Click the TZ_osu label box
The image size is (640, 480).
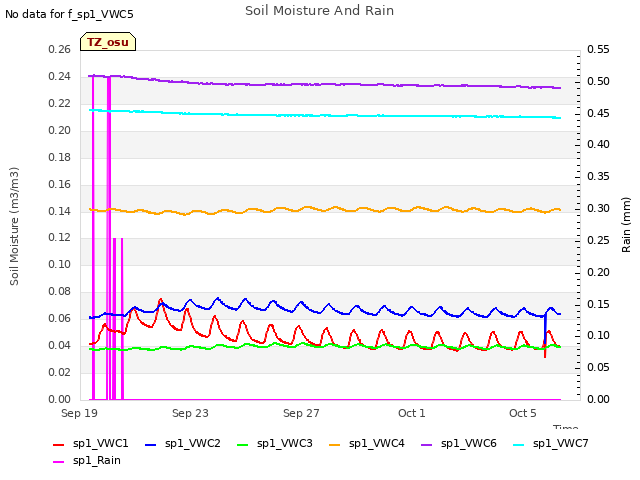point(108,42)
